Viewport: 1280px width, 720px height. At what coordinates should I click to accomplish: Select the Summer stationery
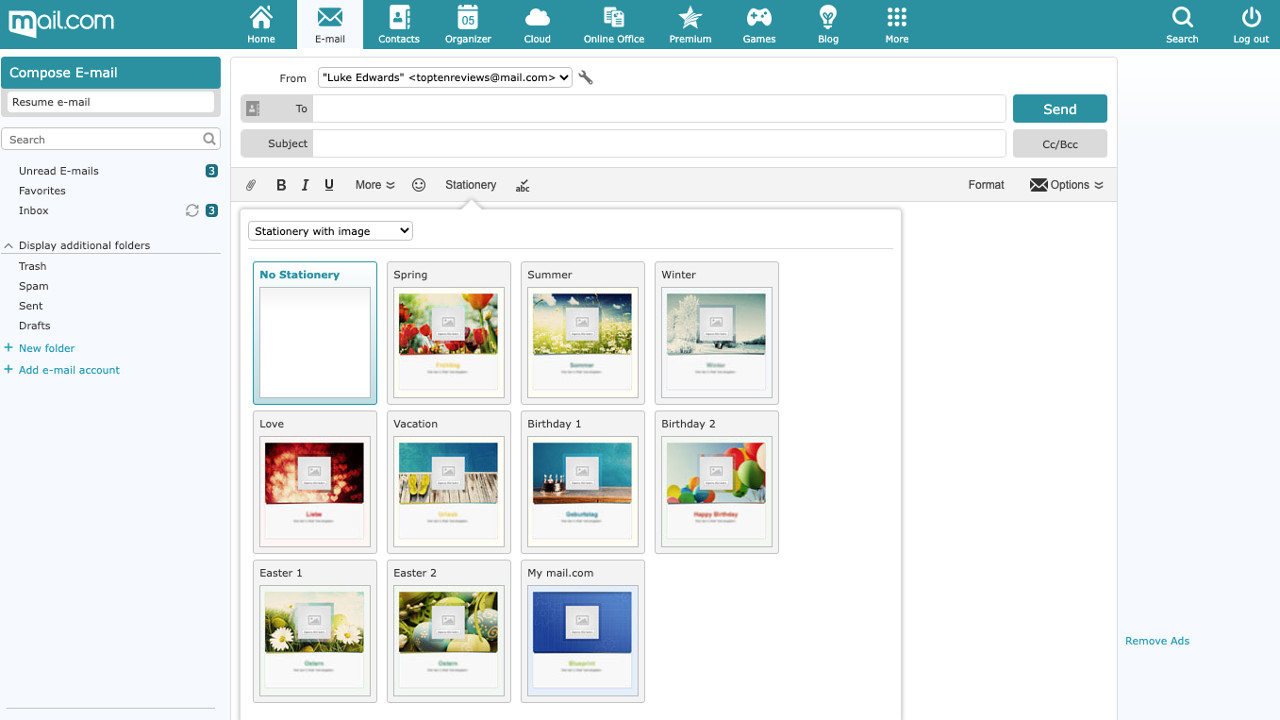583,333
